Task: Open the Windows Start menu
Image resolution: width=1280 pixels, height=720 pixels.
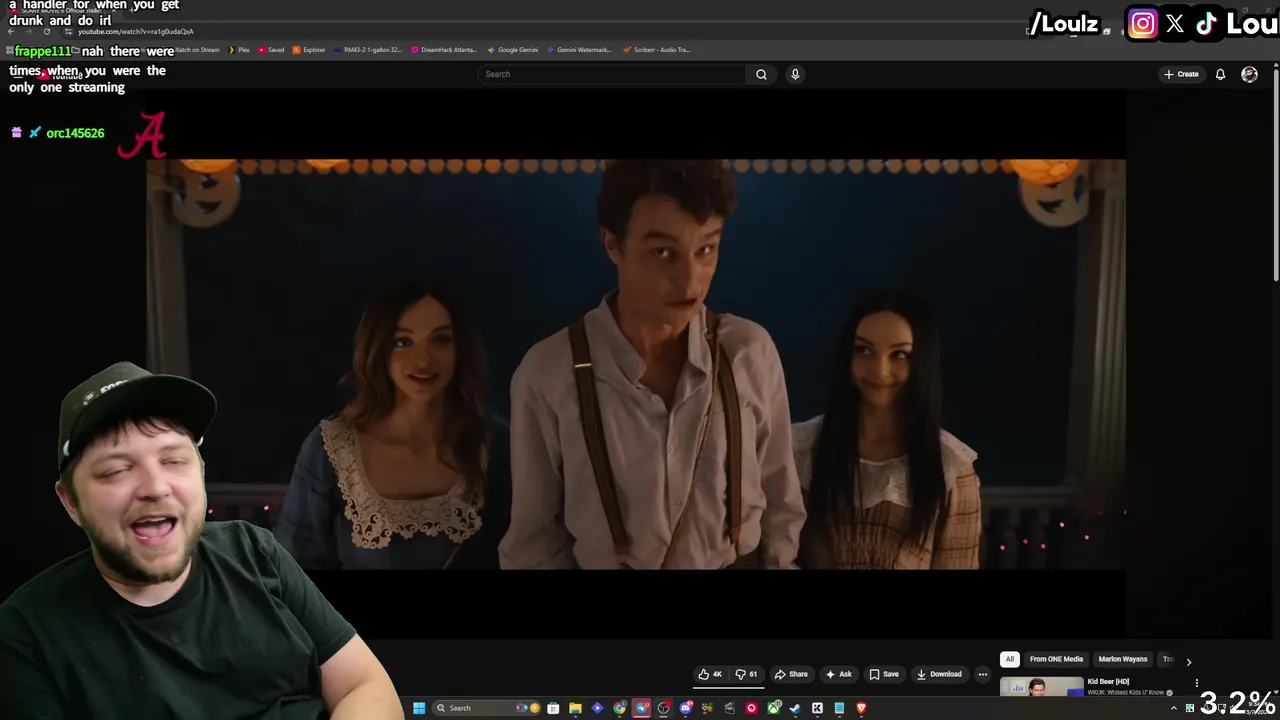Action: [419, 708]
